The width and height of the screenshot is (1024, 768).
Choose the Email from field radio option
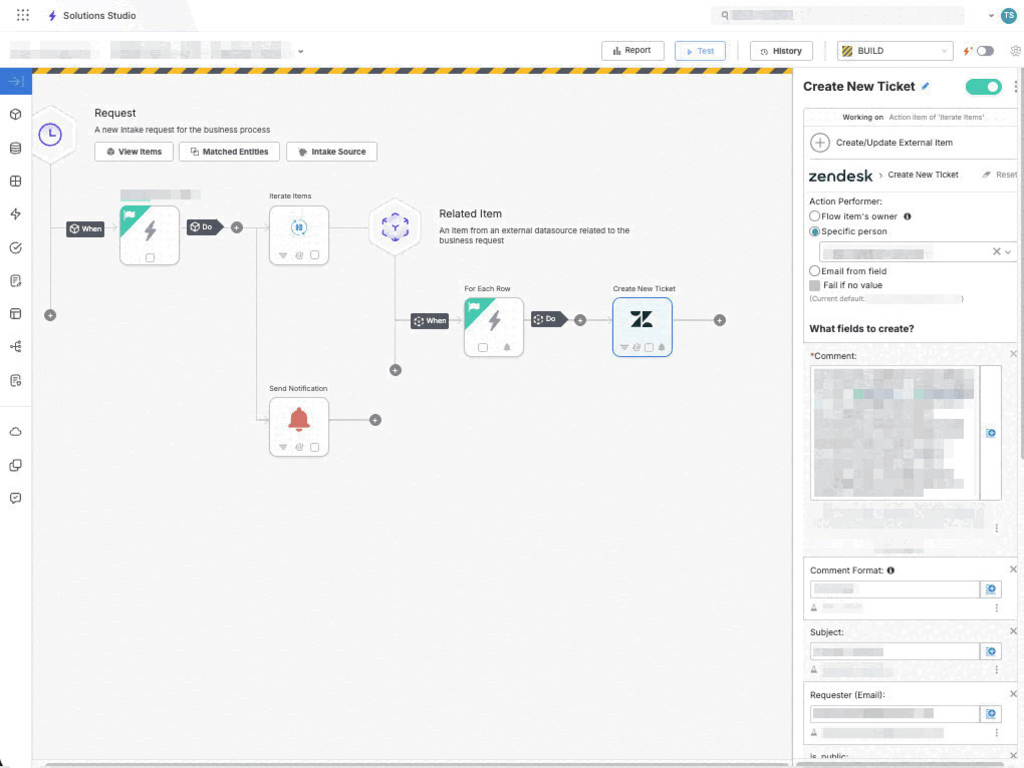814,271
